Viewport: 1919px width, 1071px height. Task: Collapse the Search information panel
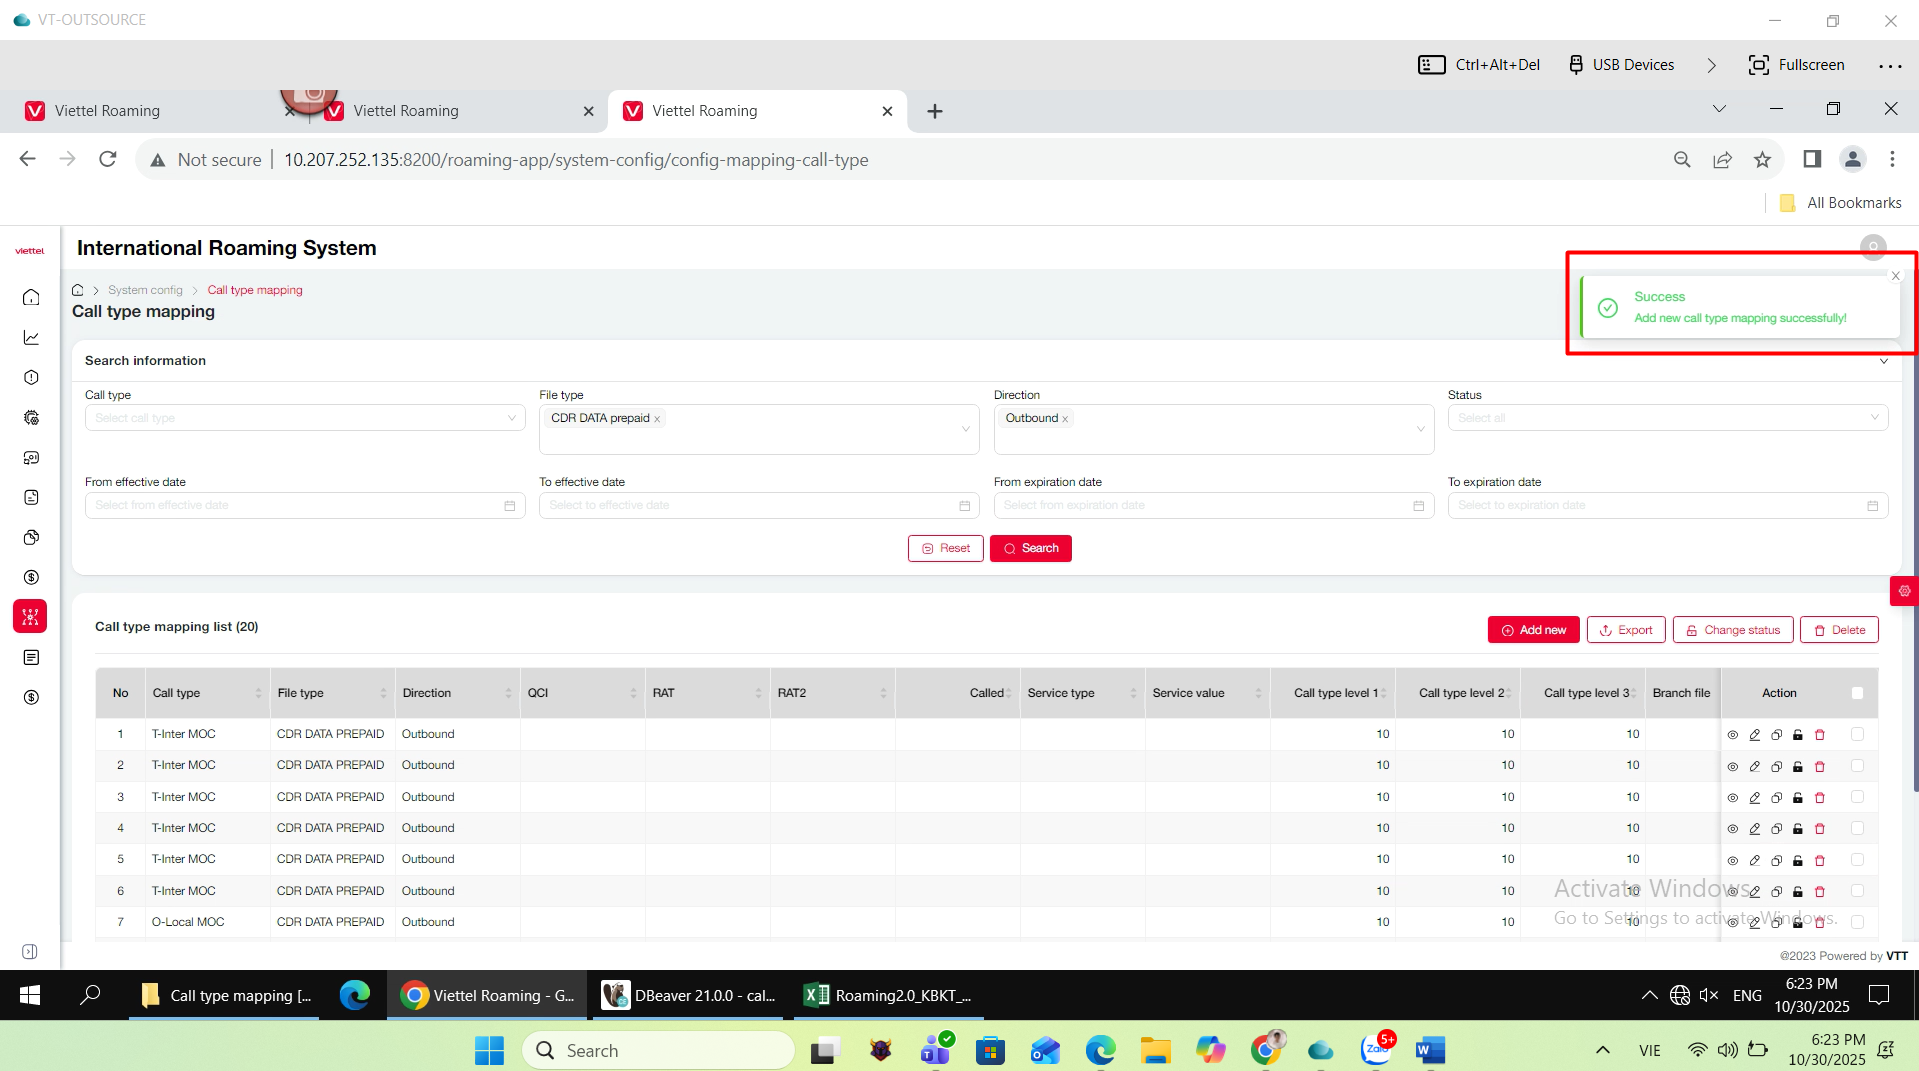(1884, 361)
